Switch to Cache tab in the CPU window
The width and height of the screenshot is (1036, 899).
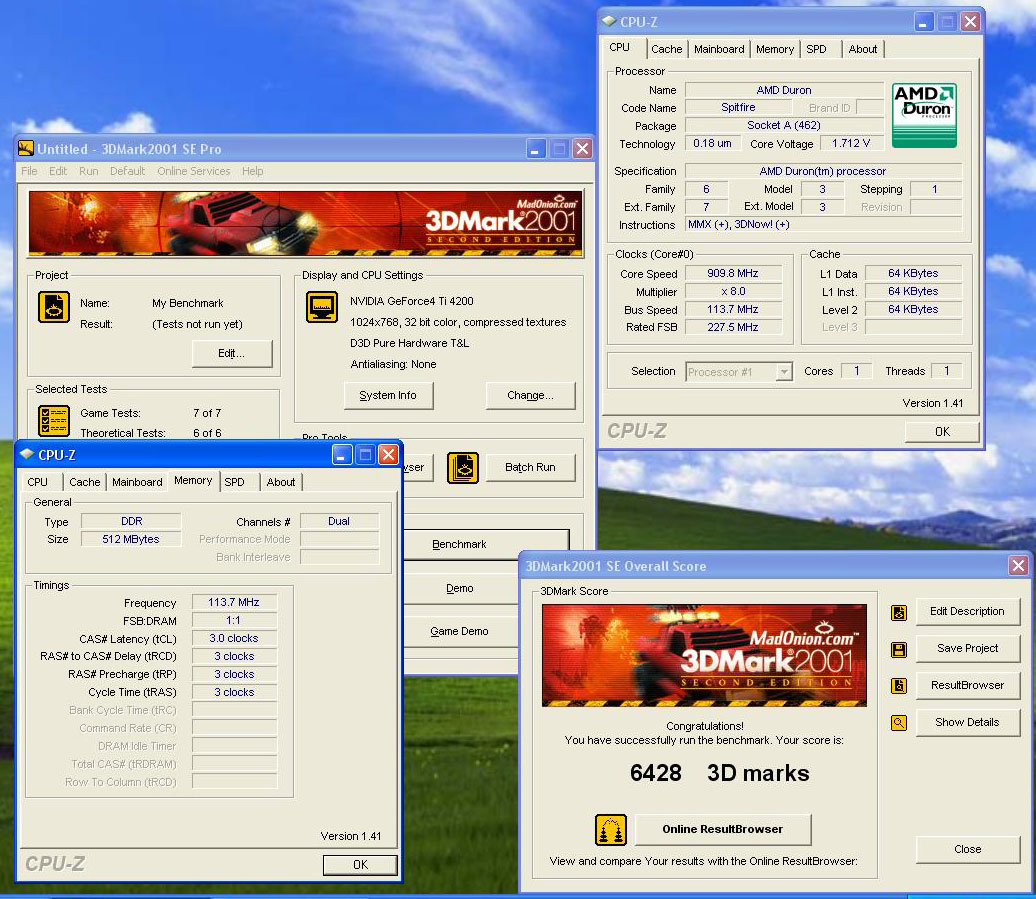coord(667,49)
